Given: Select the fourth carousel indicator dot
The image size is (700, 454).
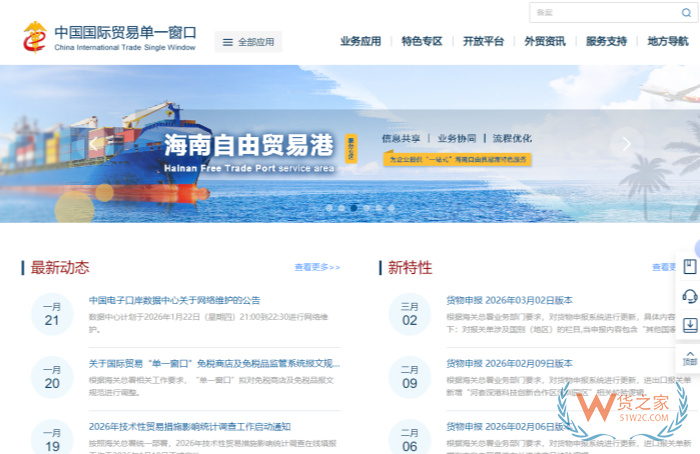Looking at the screenshot, I should tap(367, 208).
